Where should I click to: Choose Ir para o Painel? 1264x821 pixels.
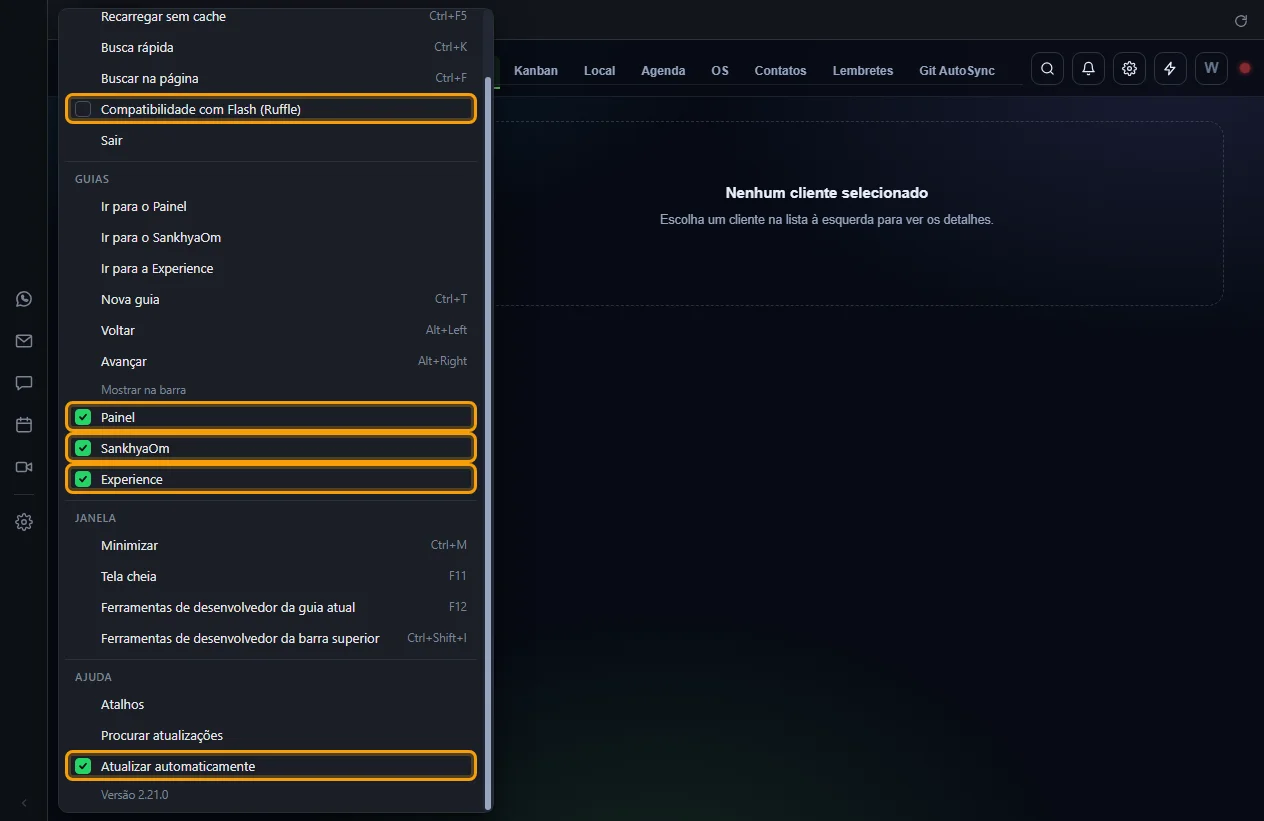[271, 206]
